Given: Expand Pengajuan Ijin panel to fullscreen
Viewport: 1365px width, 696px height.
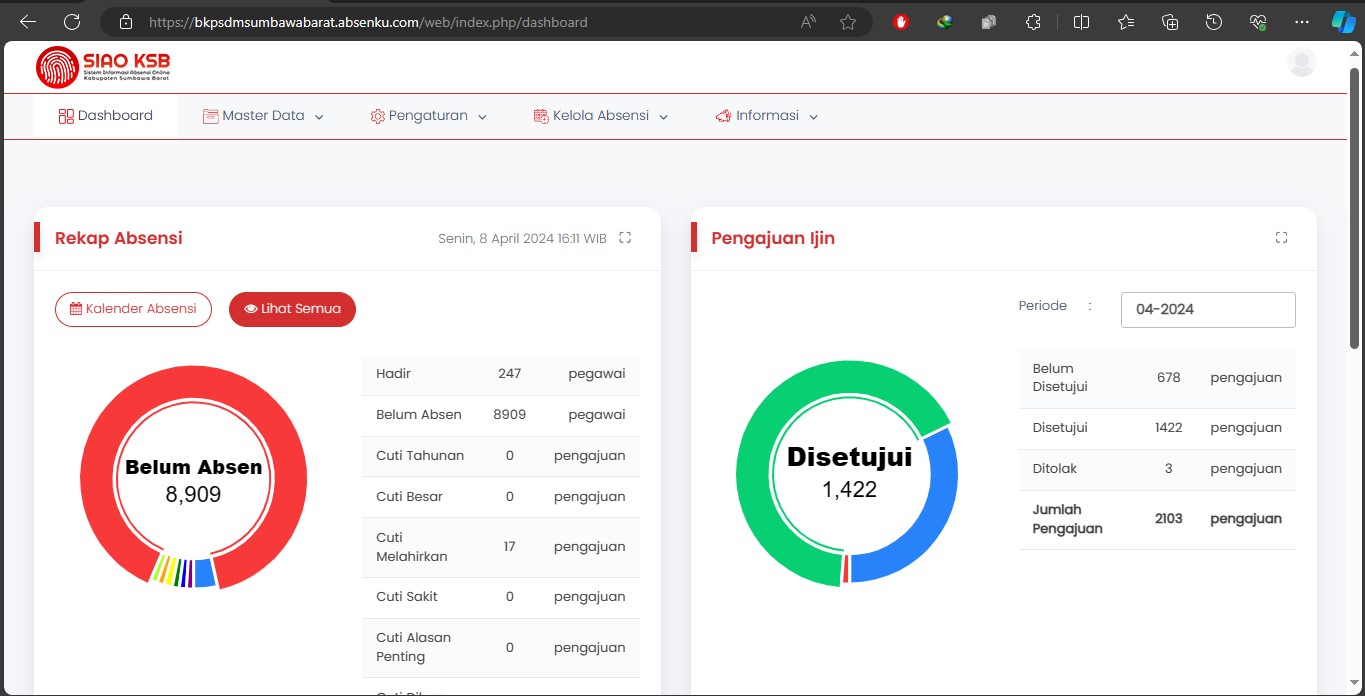Looking at the screenshot, I should (x=1281, y=238).
